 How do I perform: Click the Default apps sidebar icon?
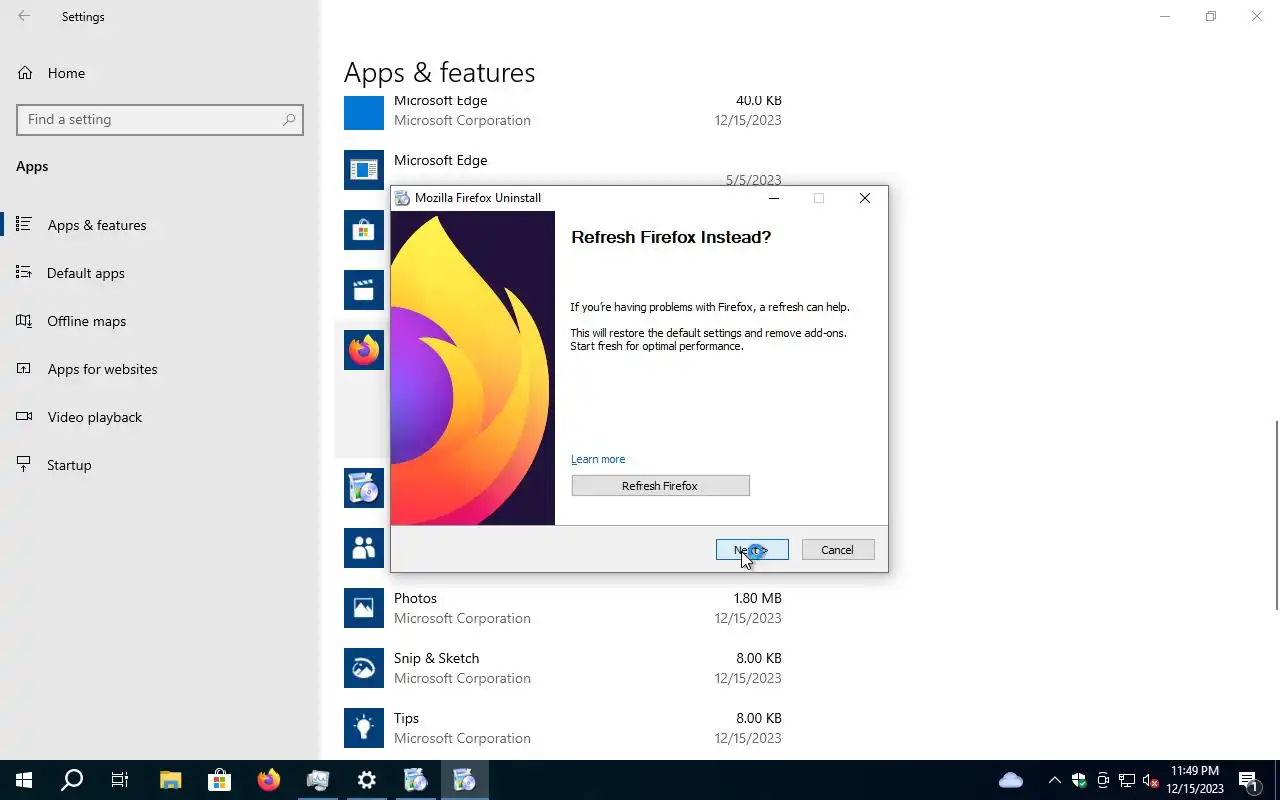click(25, 272)
